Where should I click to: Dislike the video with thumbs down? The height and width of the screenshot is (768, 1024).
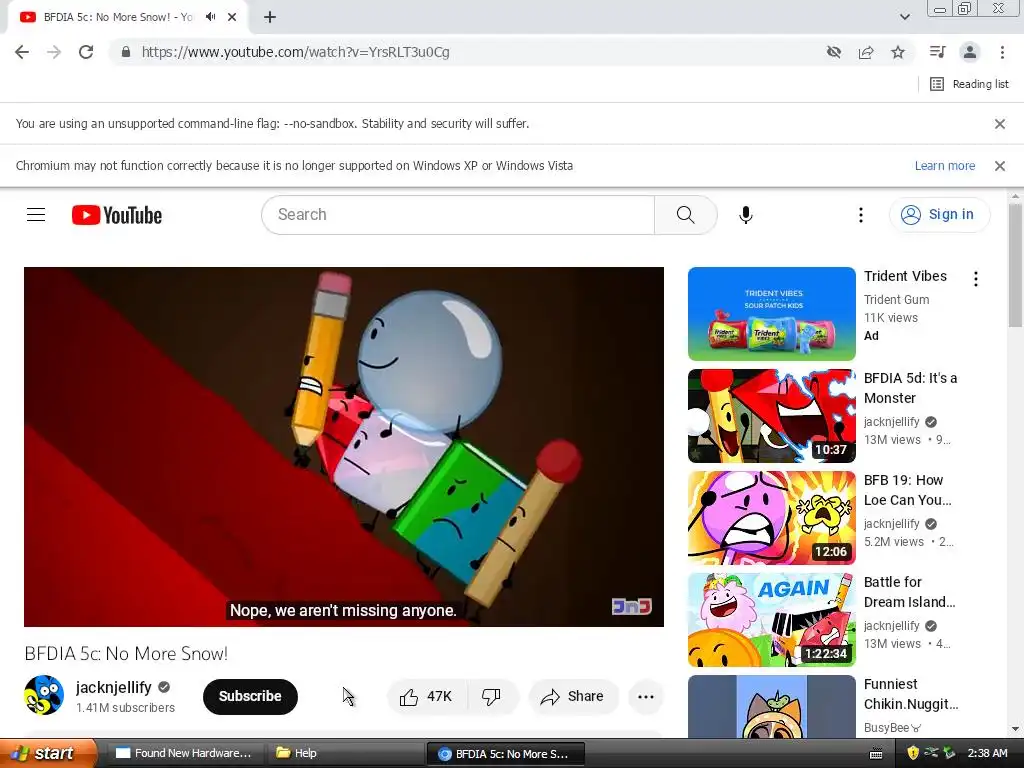click(x=492, y=697)
